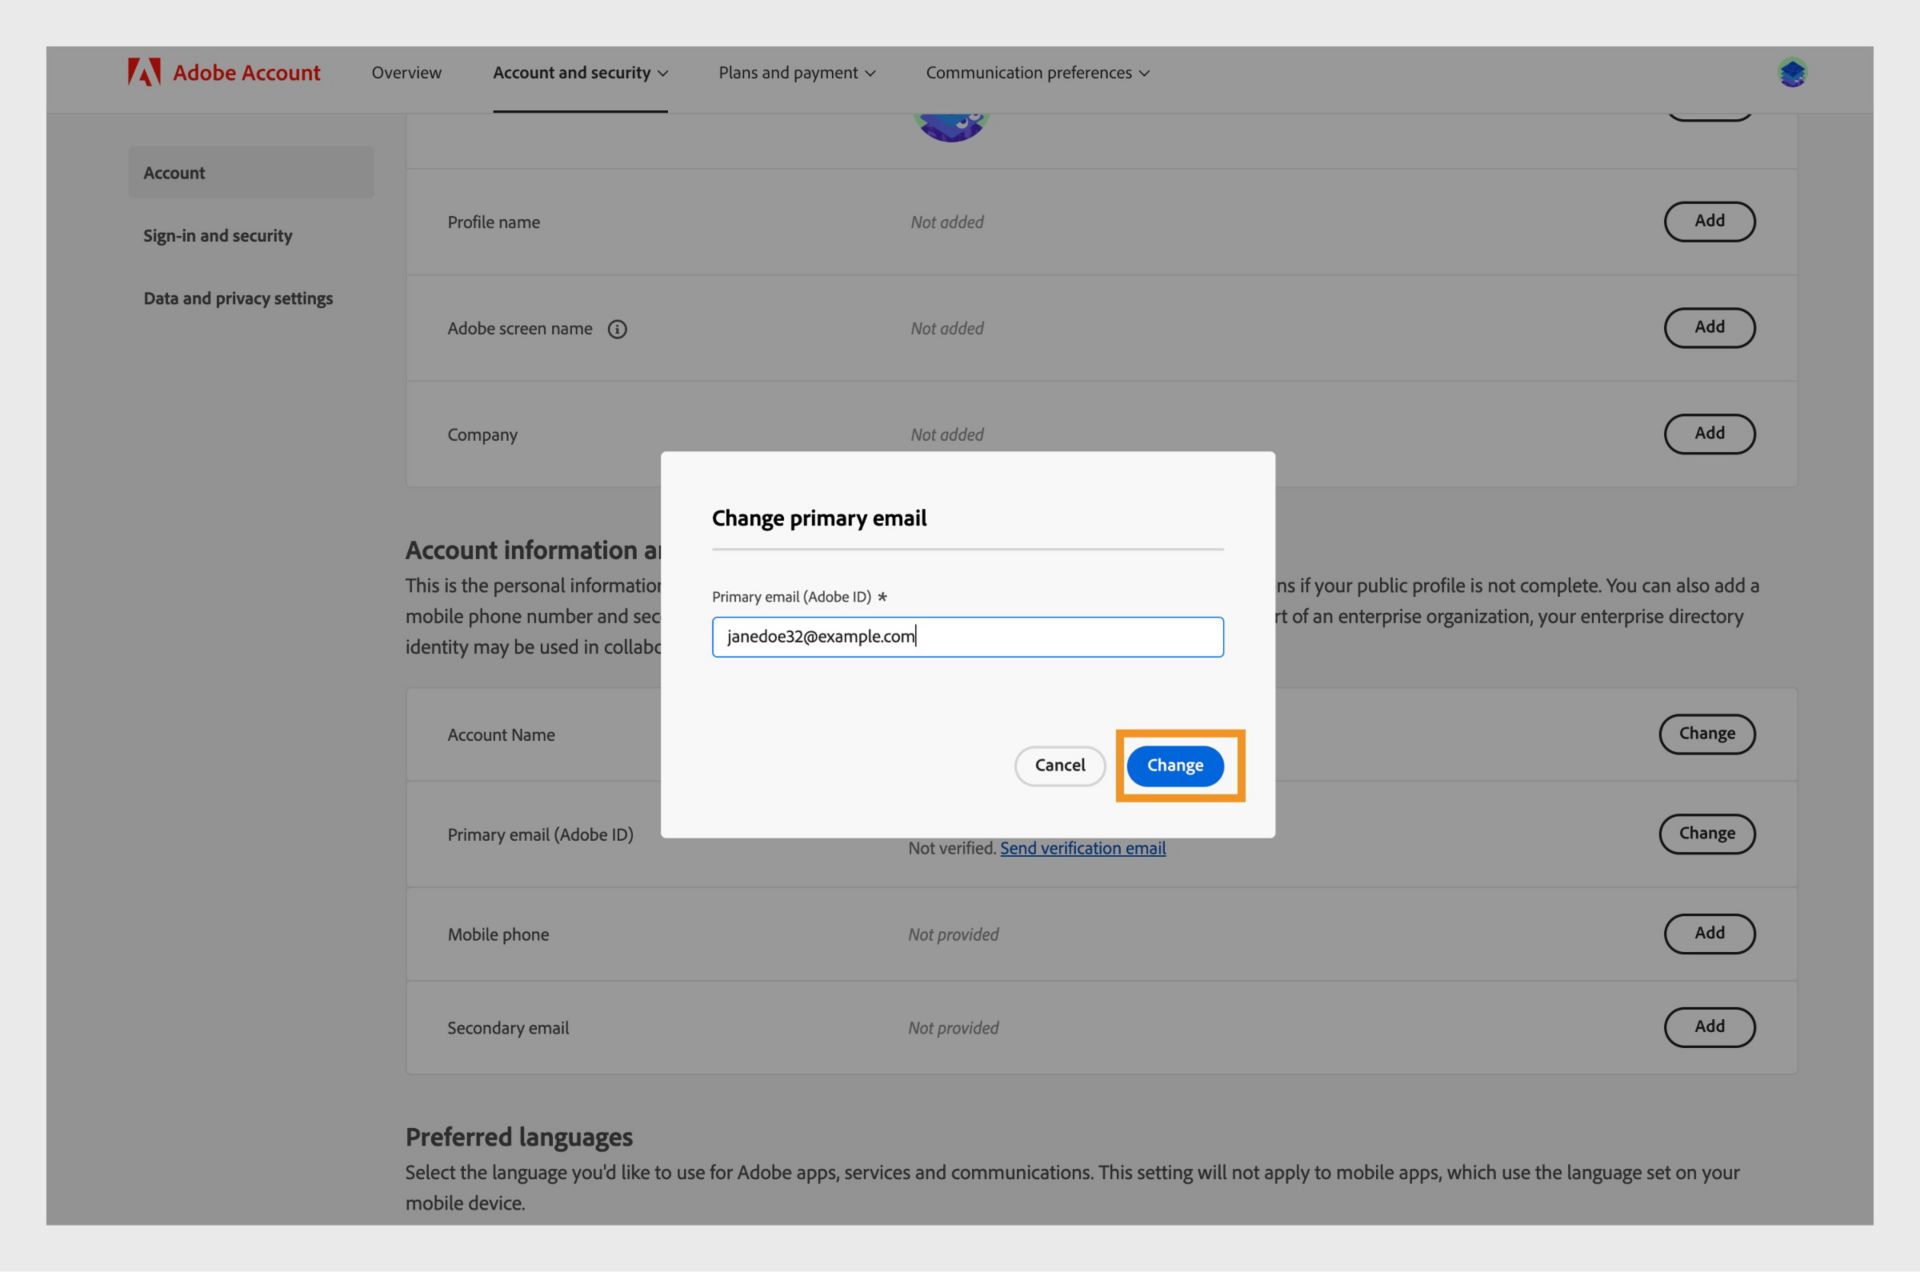Click the user profile avatar icon
The width and height of the screenshot is (1920, 1272).
pos(1792,72)
